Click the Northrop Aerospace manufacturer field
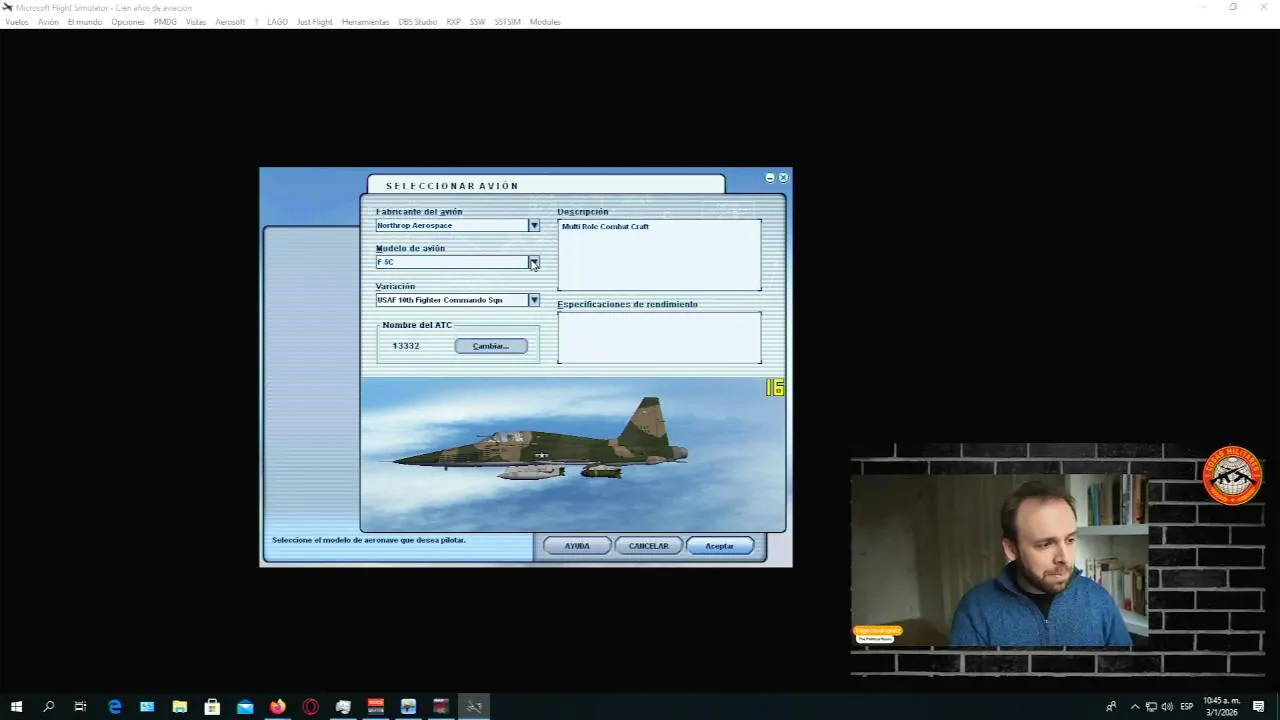The height and width of the screenshot is (720, 1280). [452, 226]
